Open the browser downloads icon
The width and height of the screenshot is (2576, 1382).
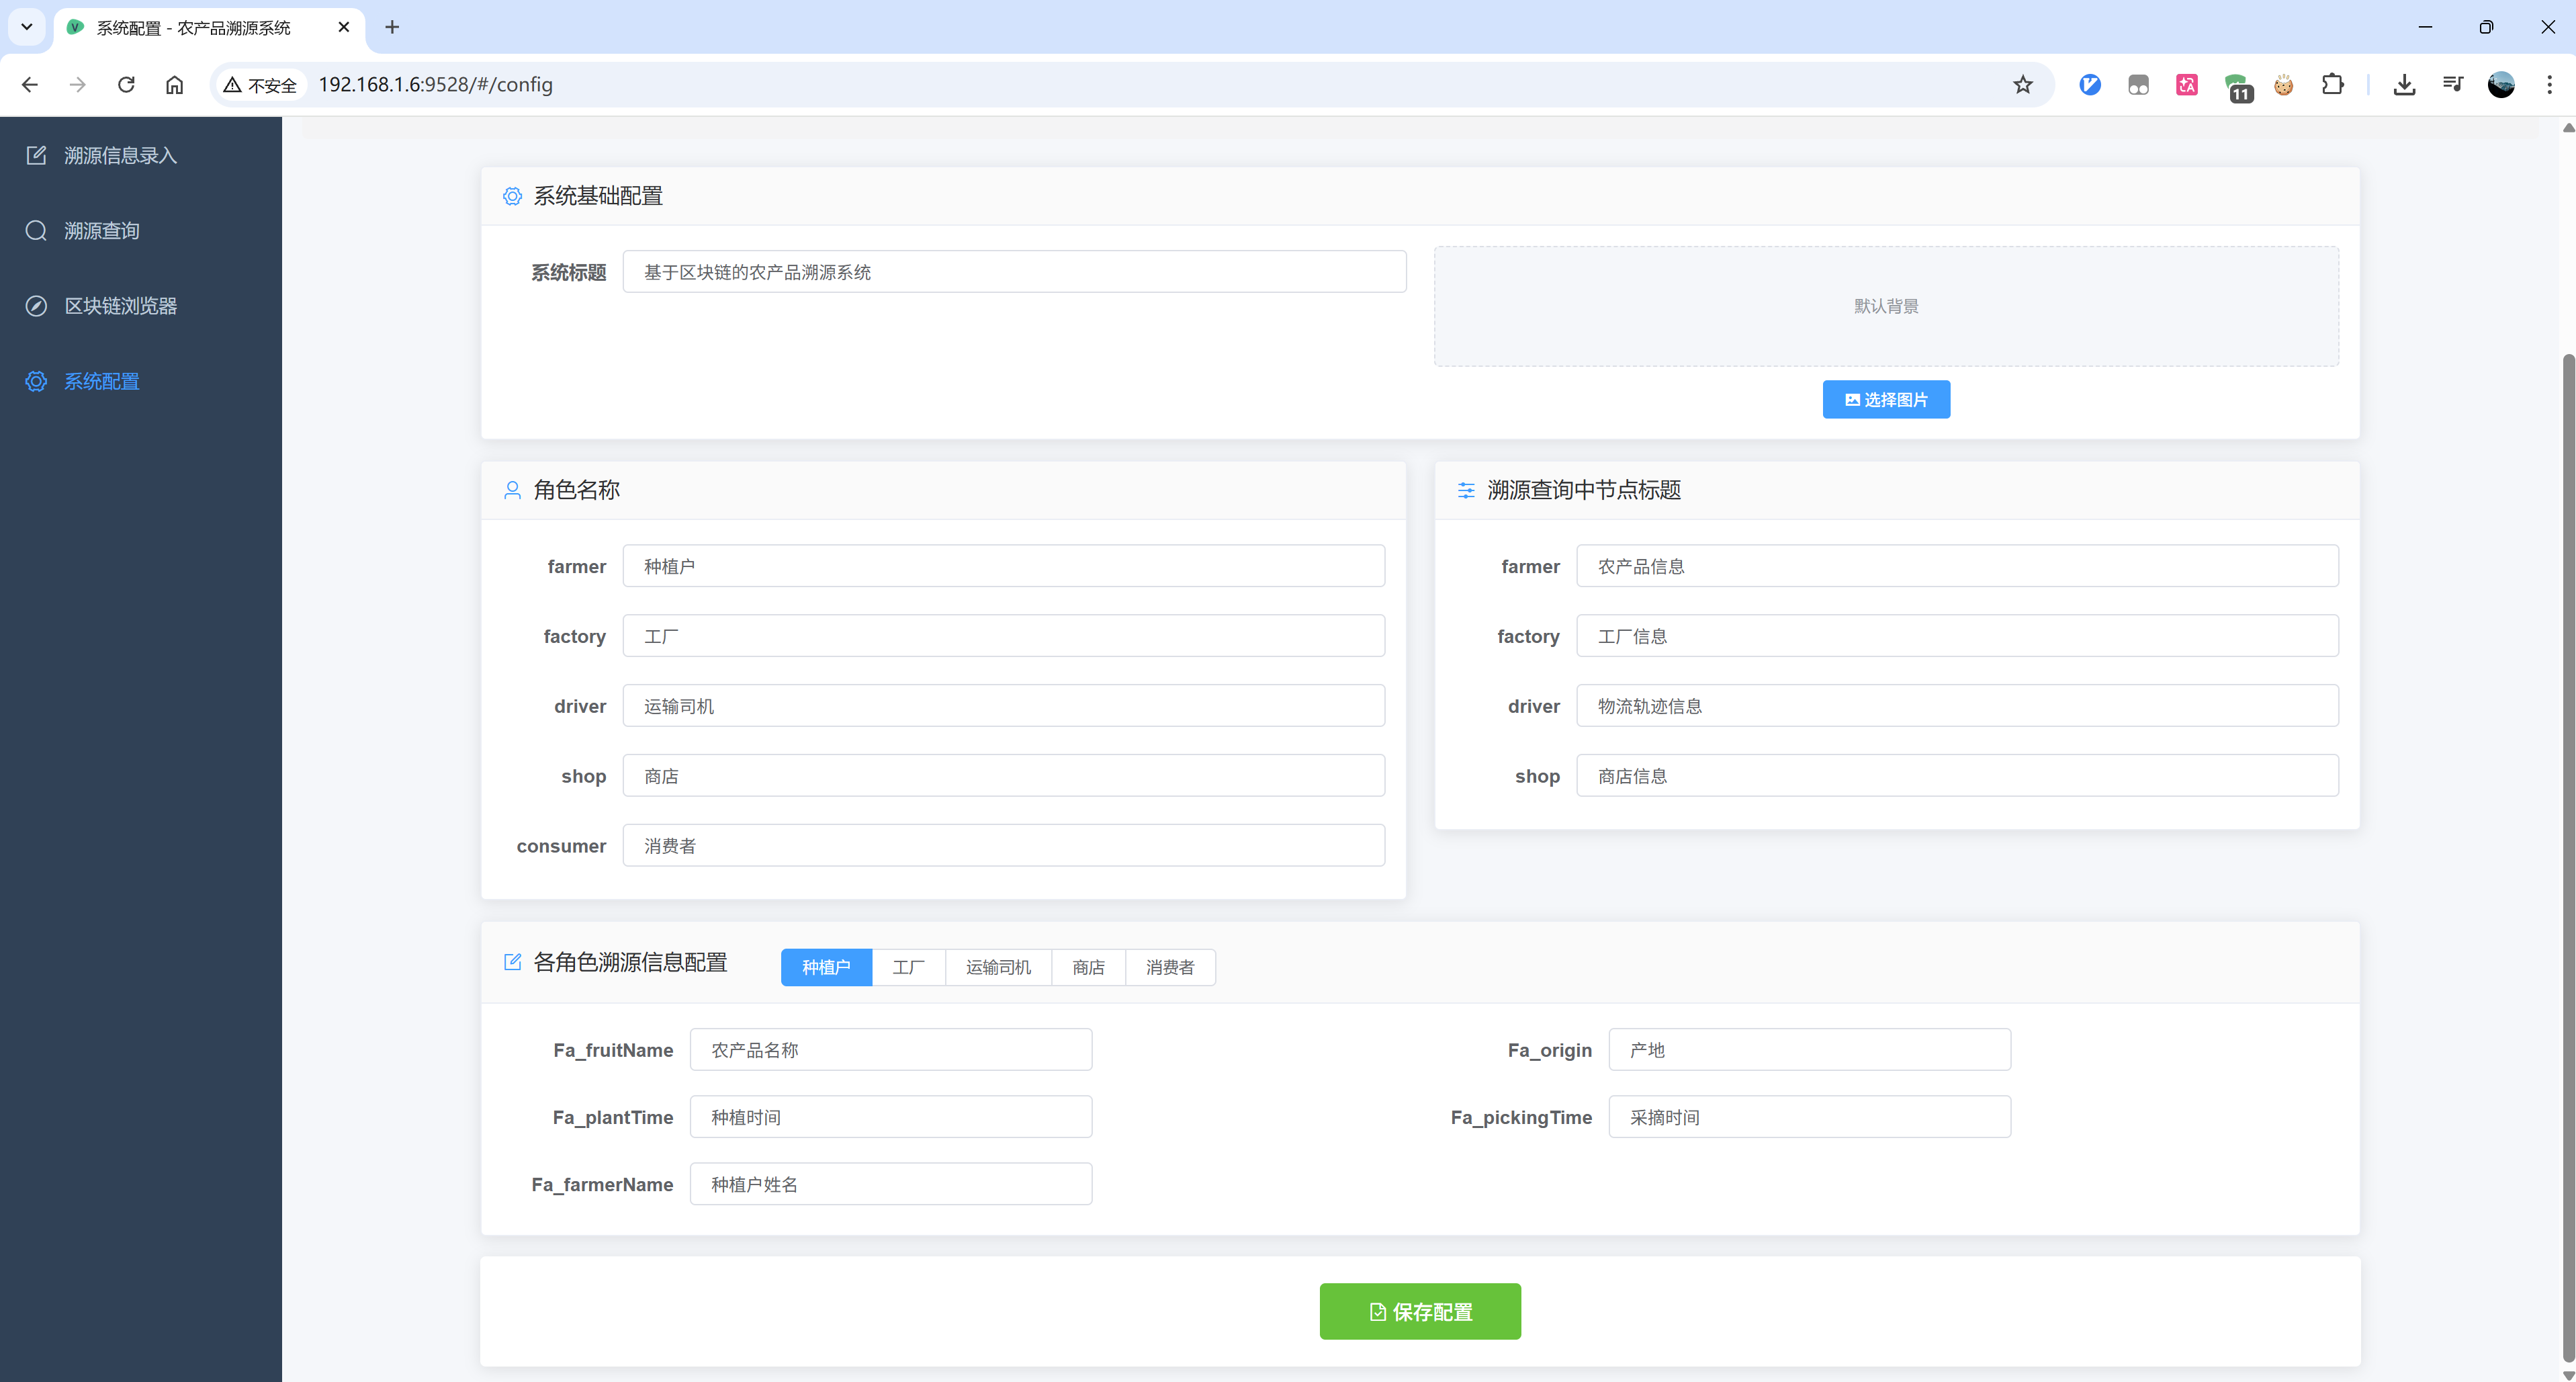coord(2405,85)
